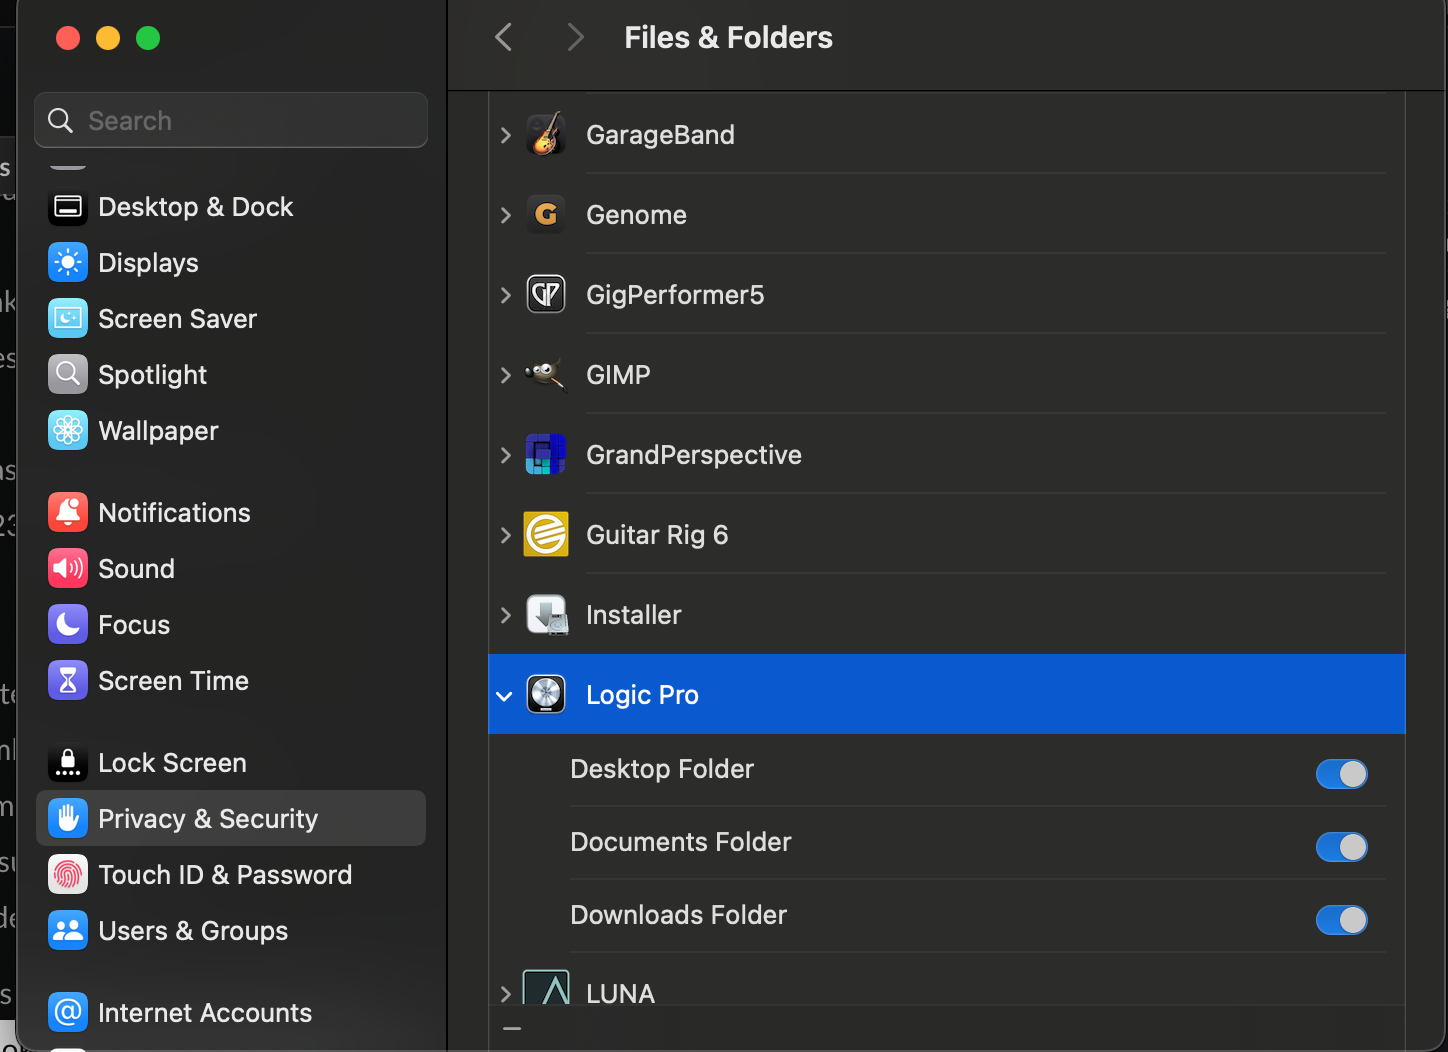Turn off Documents Folder toggle

tap(1341, 847)
